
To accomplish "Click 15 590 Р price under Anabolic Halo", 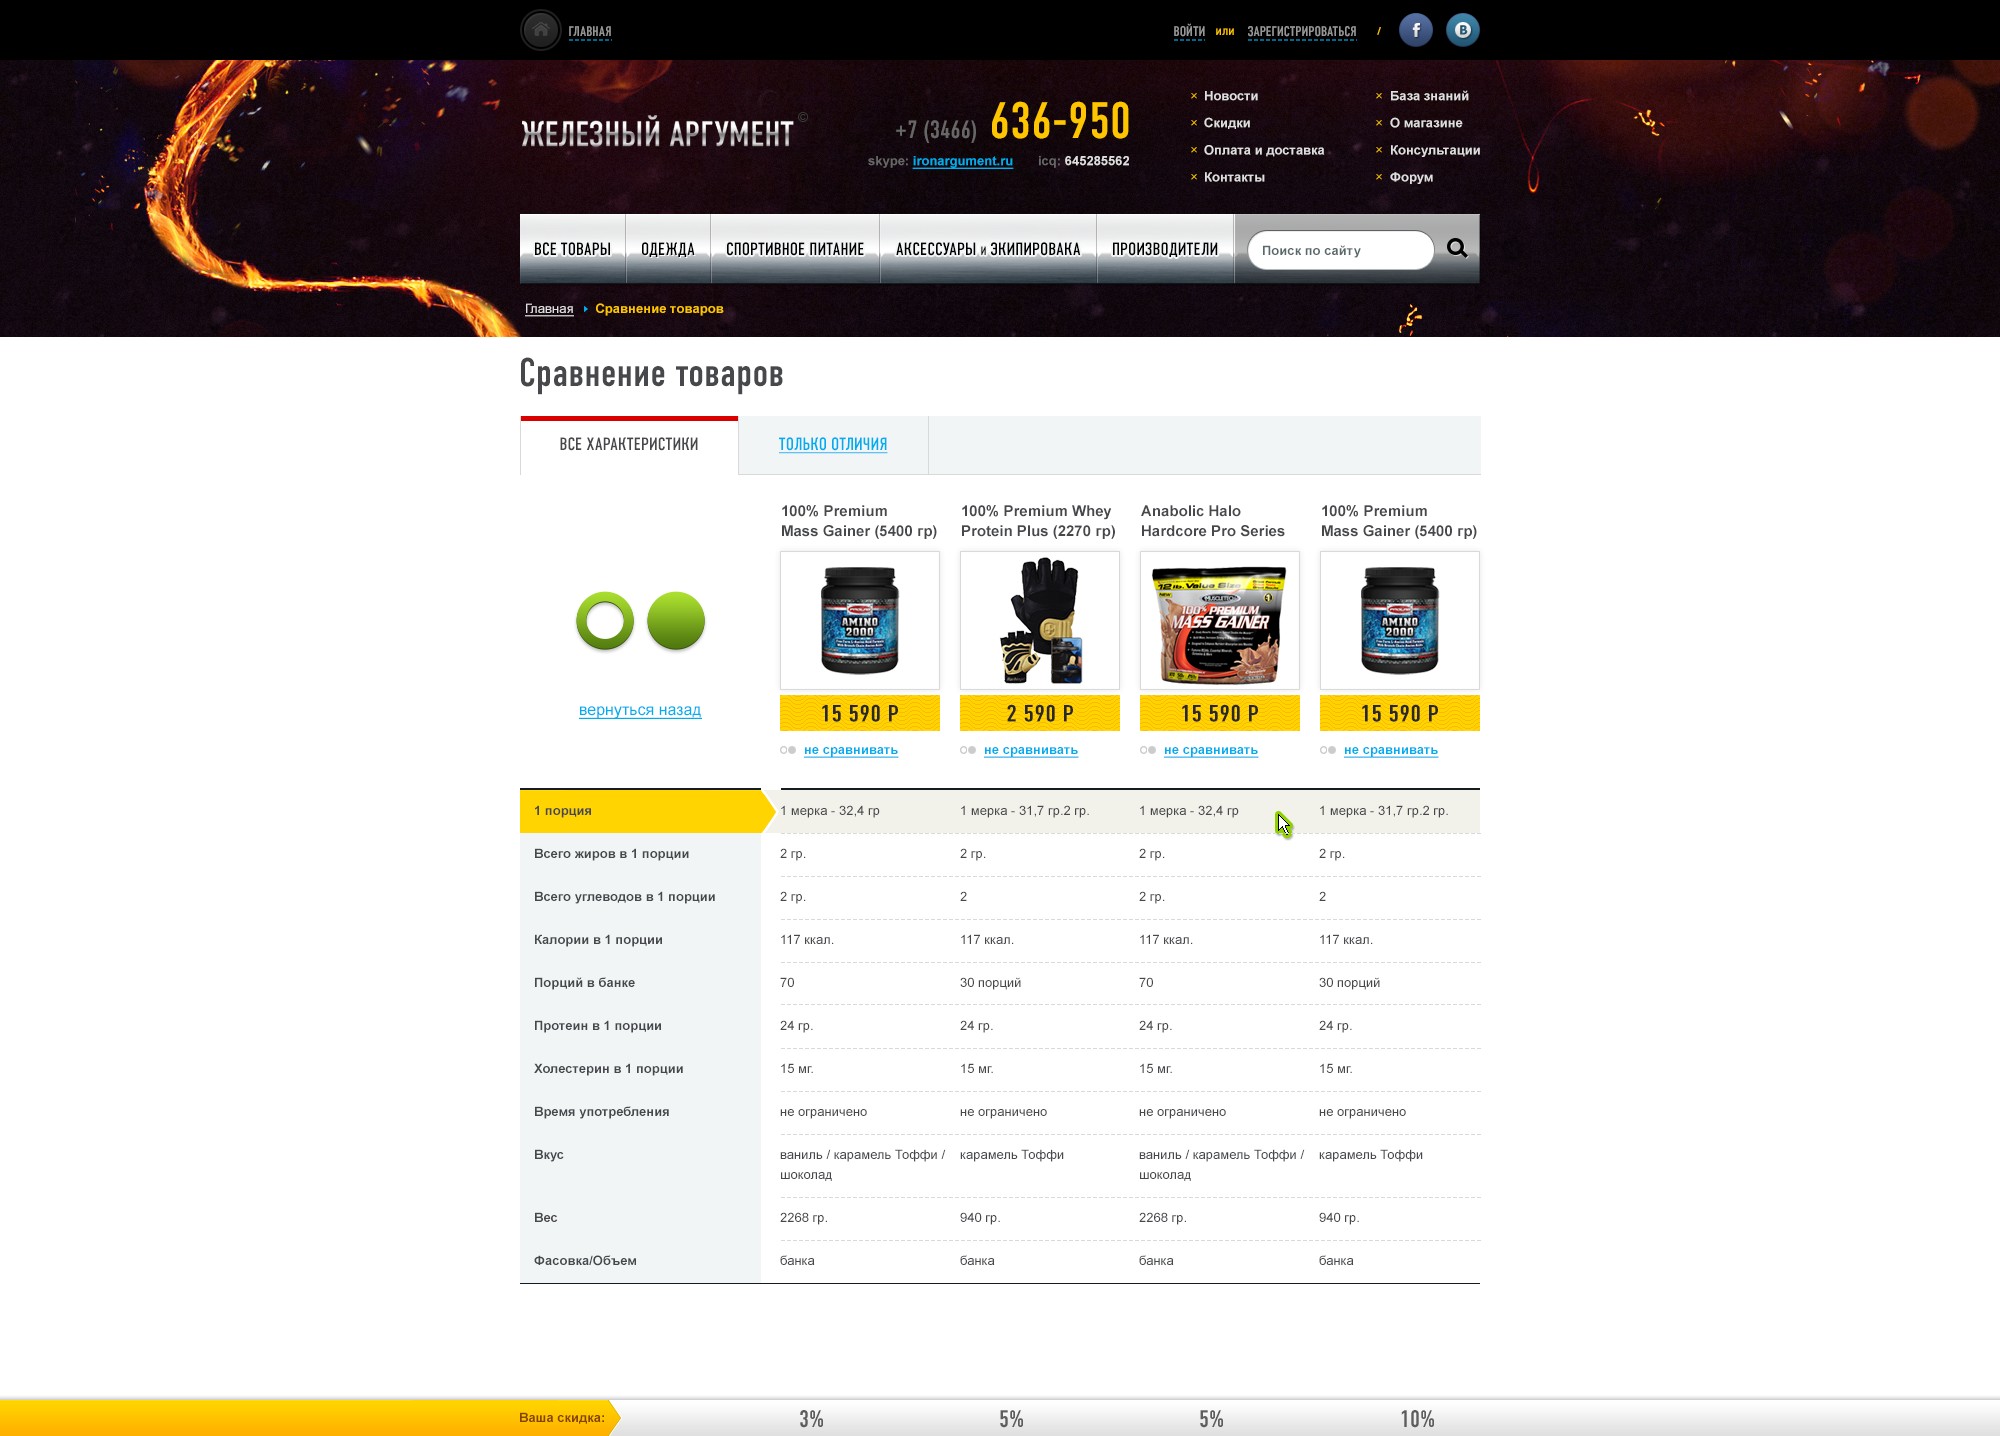I will pyautogui.click(x=1220, y=713).
